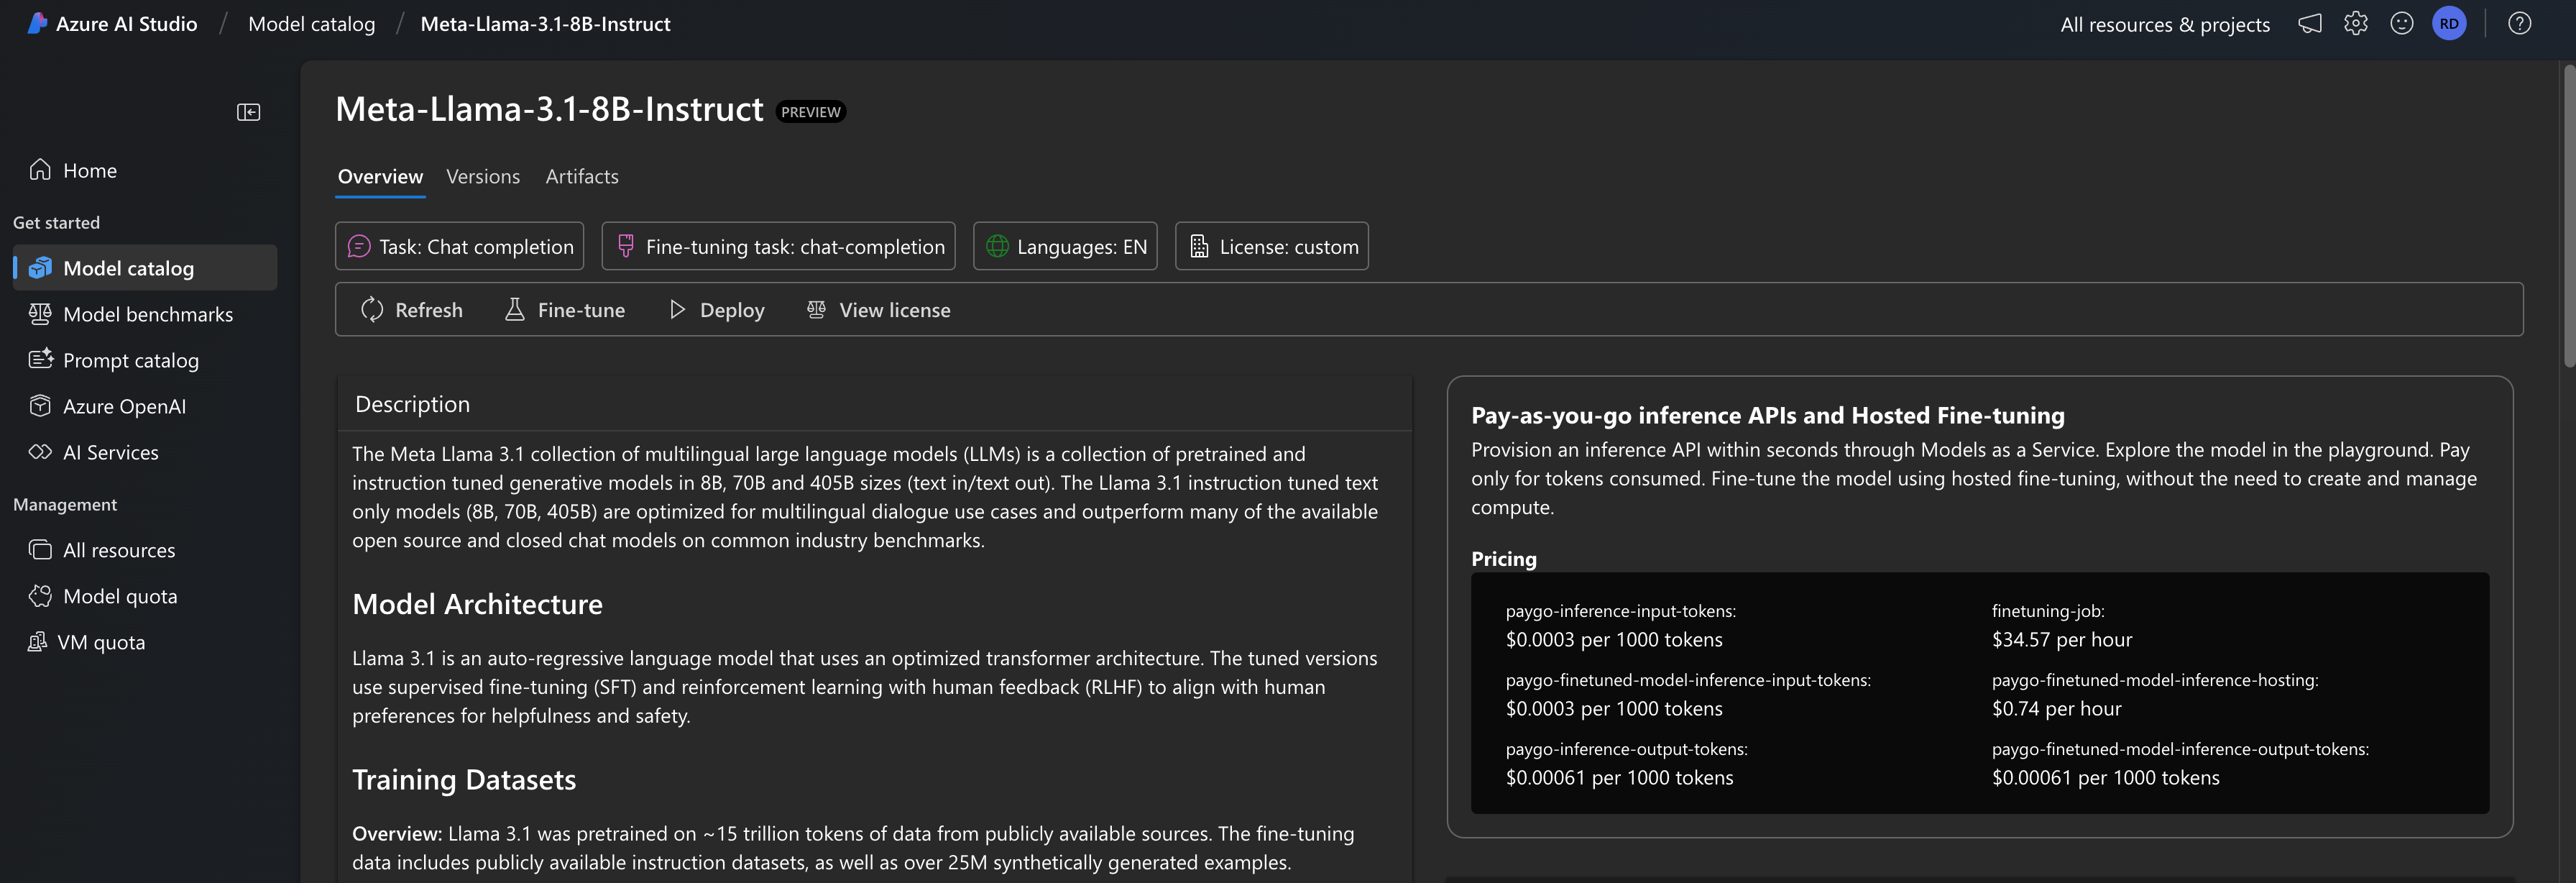Go to Azure OpenAI section
Viewport: 2576px width, 883px height.
click(124, 406)
